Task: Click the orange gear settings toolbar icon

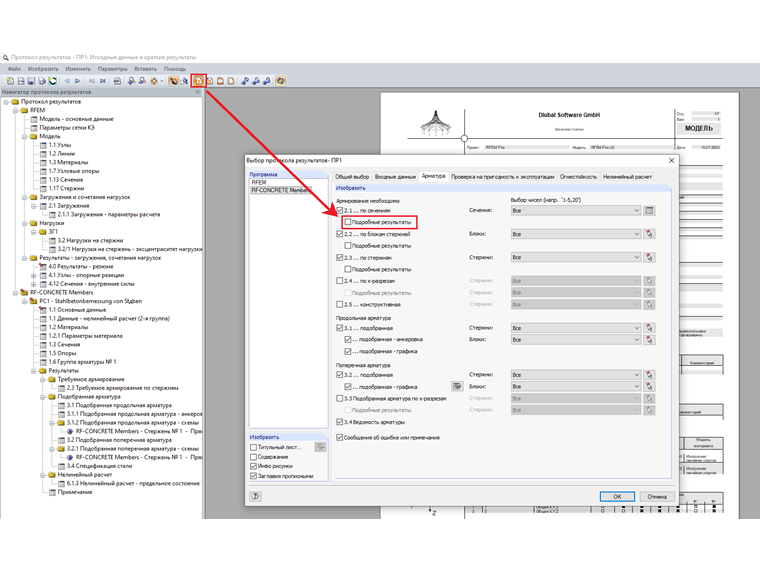Action: coord(154,81)
